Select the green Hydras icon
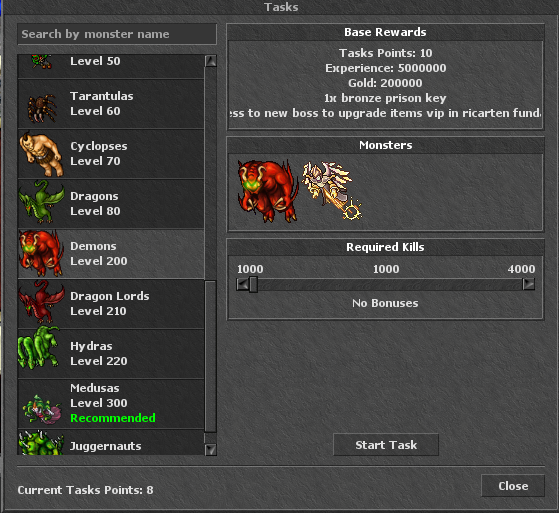 pos(39,347)
